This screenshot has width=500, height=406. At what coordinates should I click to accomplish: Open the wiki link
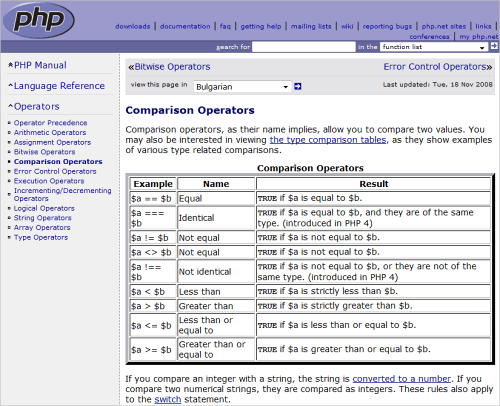[347, 26]
